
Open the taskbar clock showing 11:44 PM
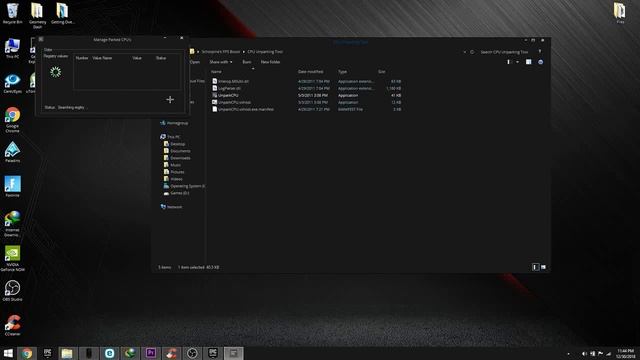[626, 353]
